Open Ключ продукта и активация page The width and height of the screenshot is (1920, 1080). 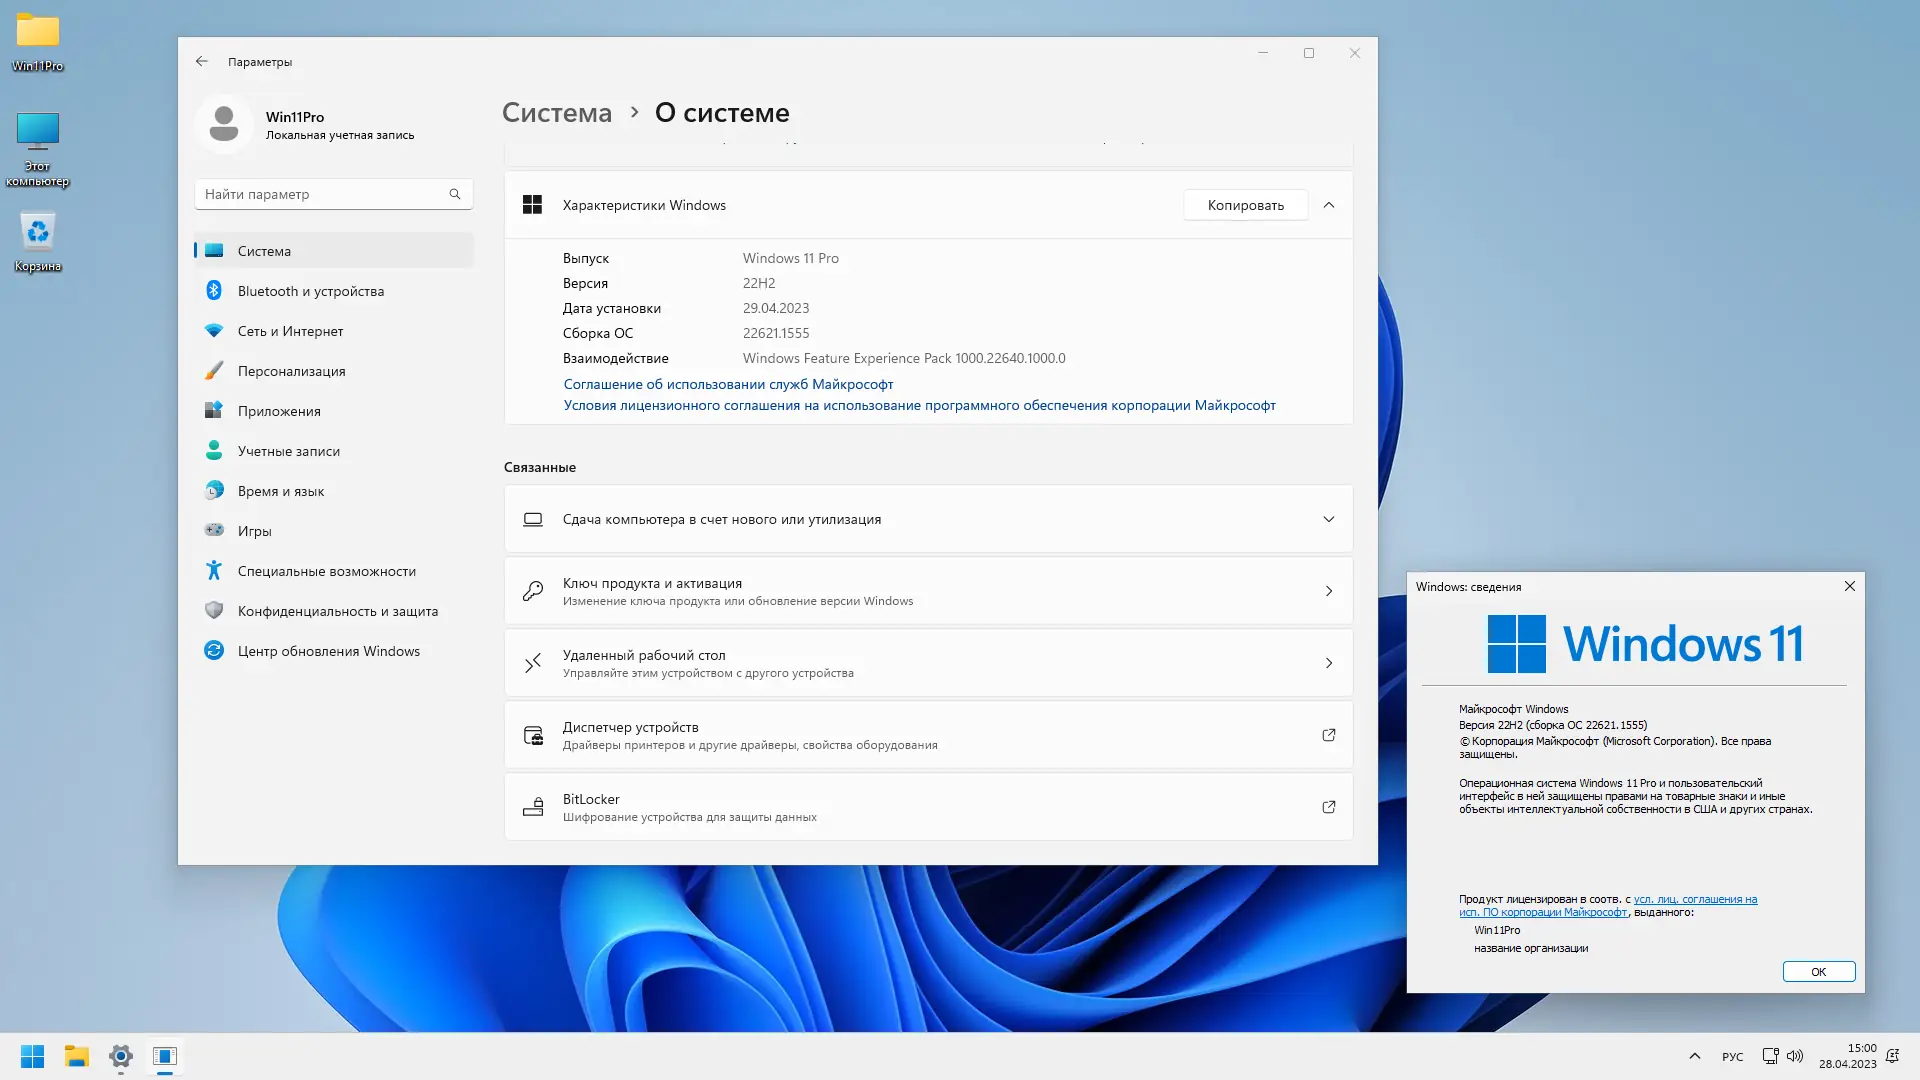click(928, 591)
